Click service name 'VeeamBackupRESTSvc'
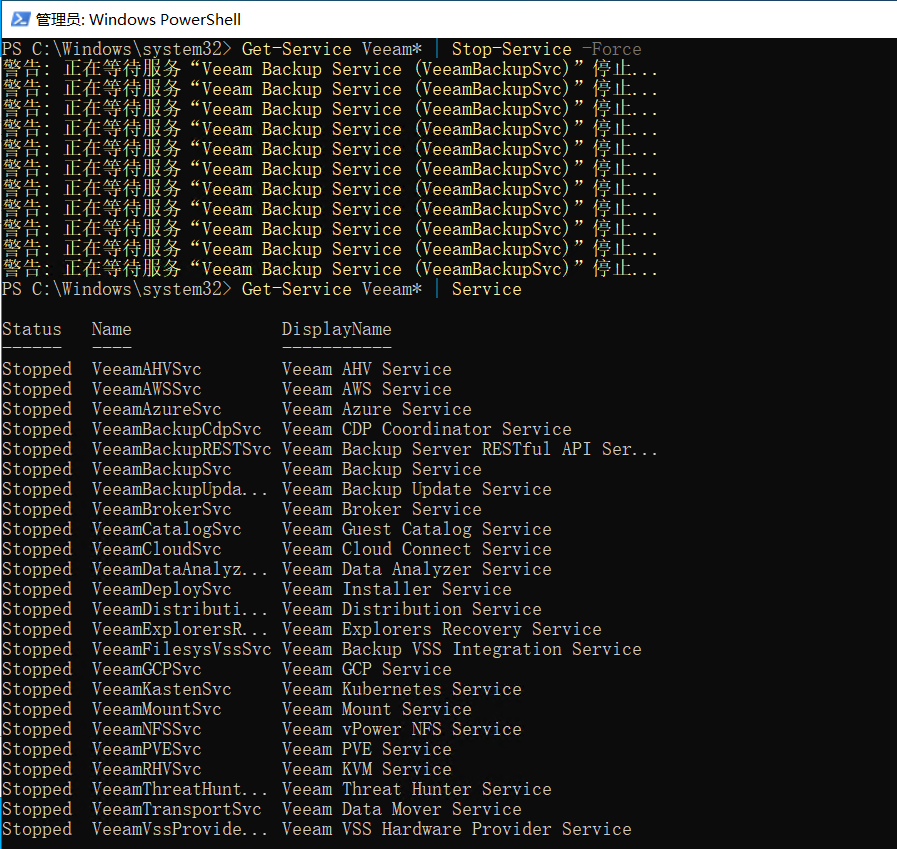This screenshot has width=897, height=849. click(x=181, y=449)
